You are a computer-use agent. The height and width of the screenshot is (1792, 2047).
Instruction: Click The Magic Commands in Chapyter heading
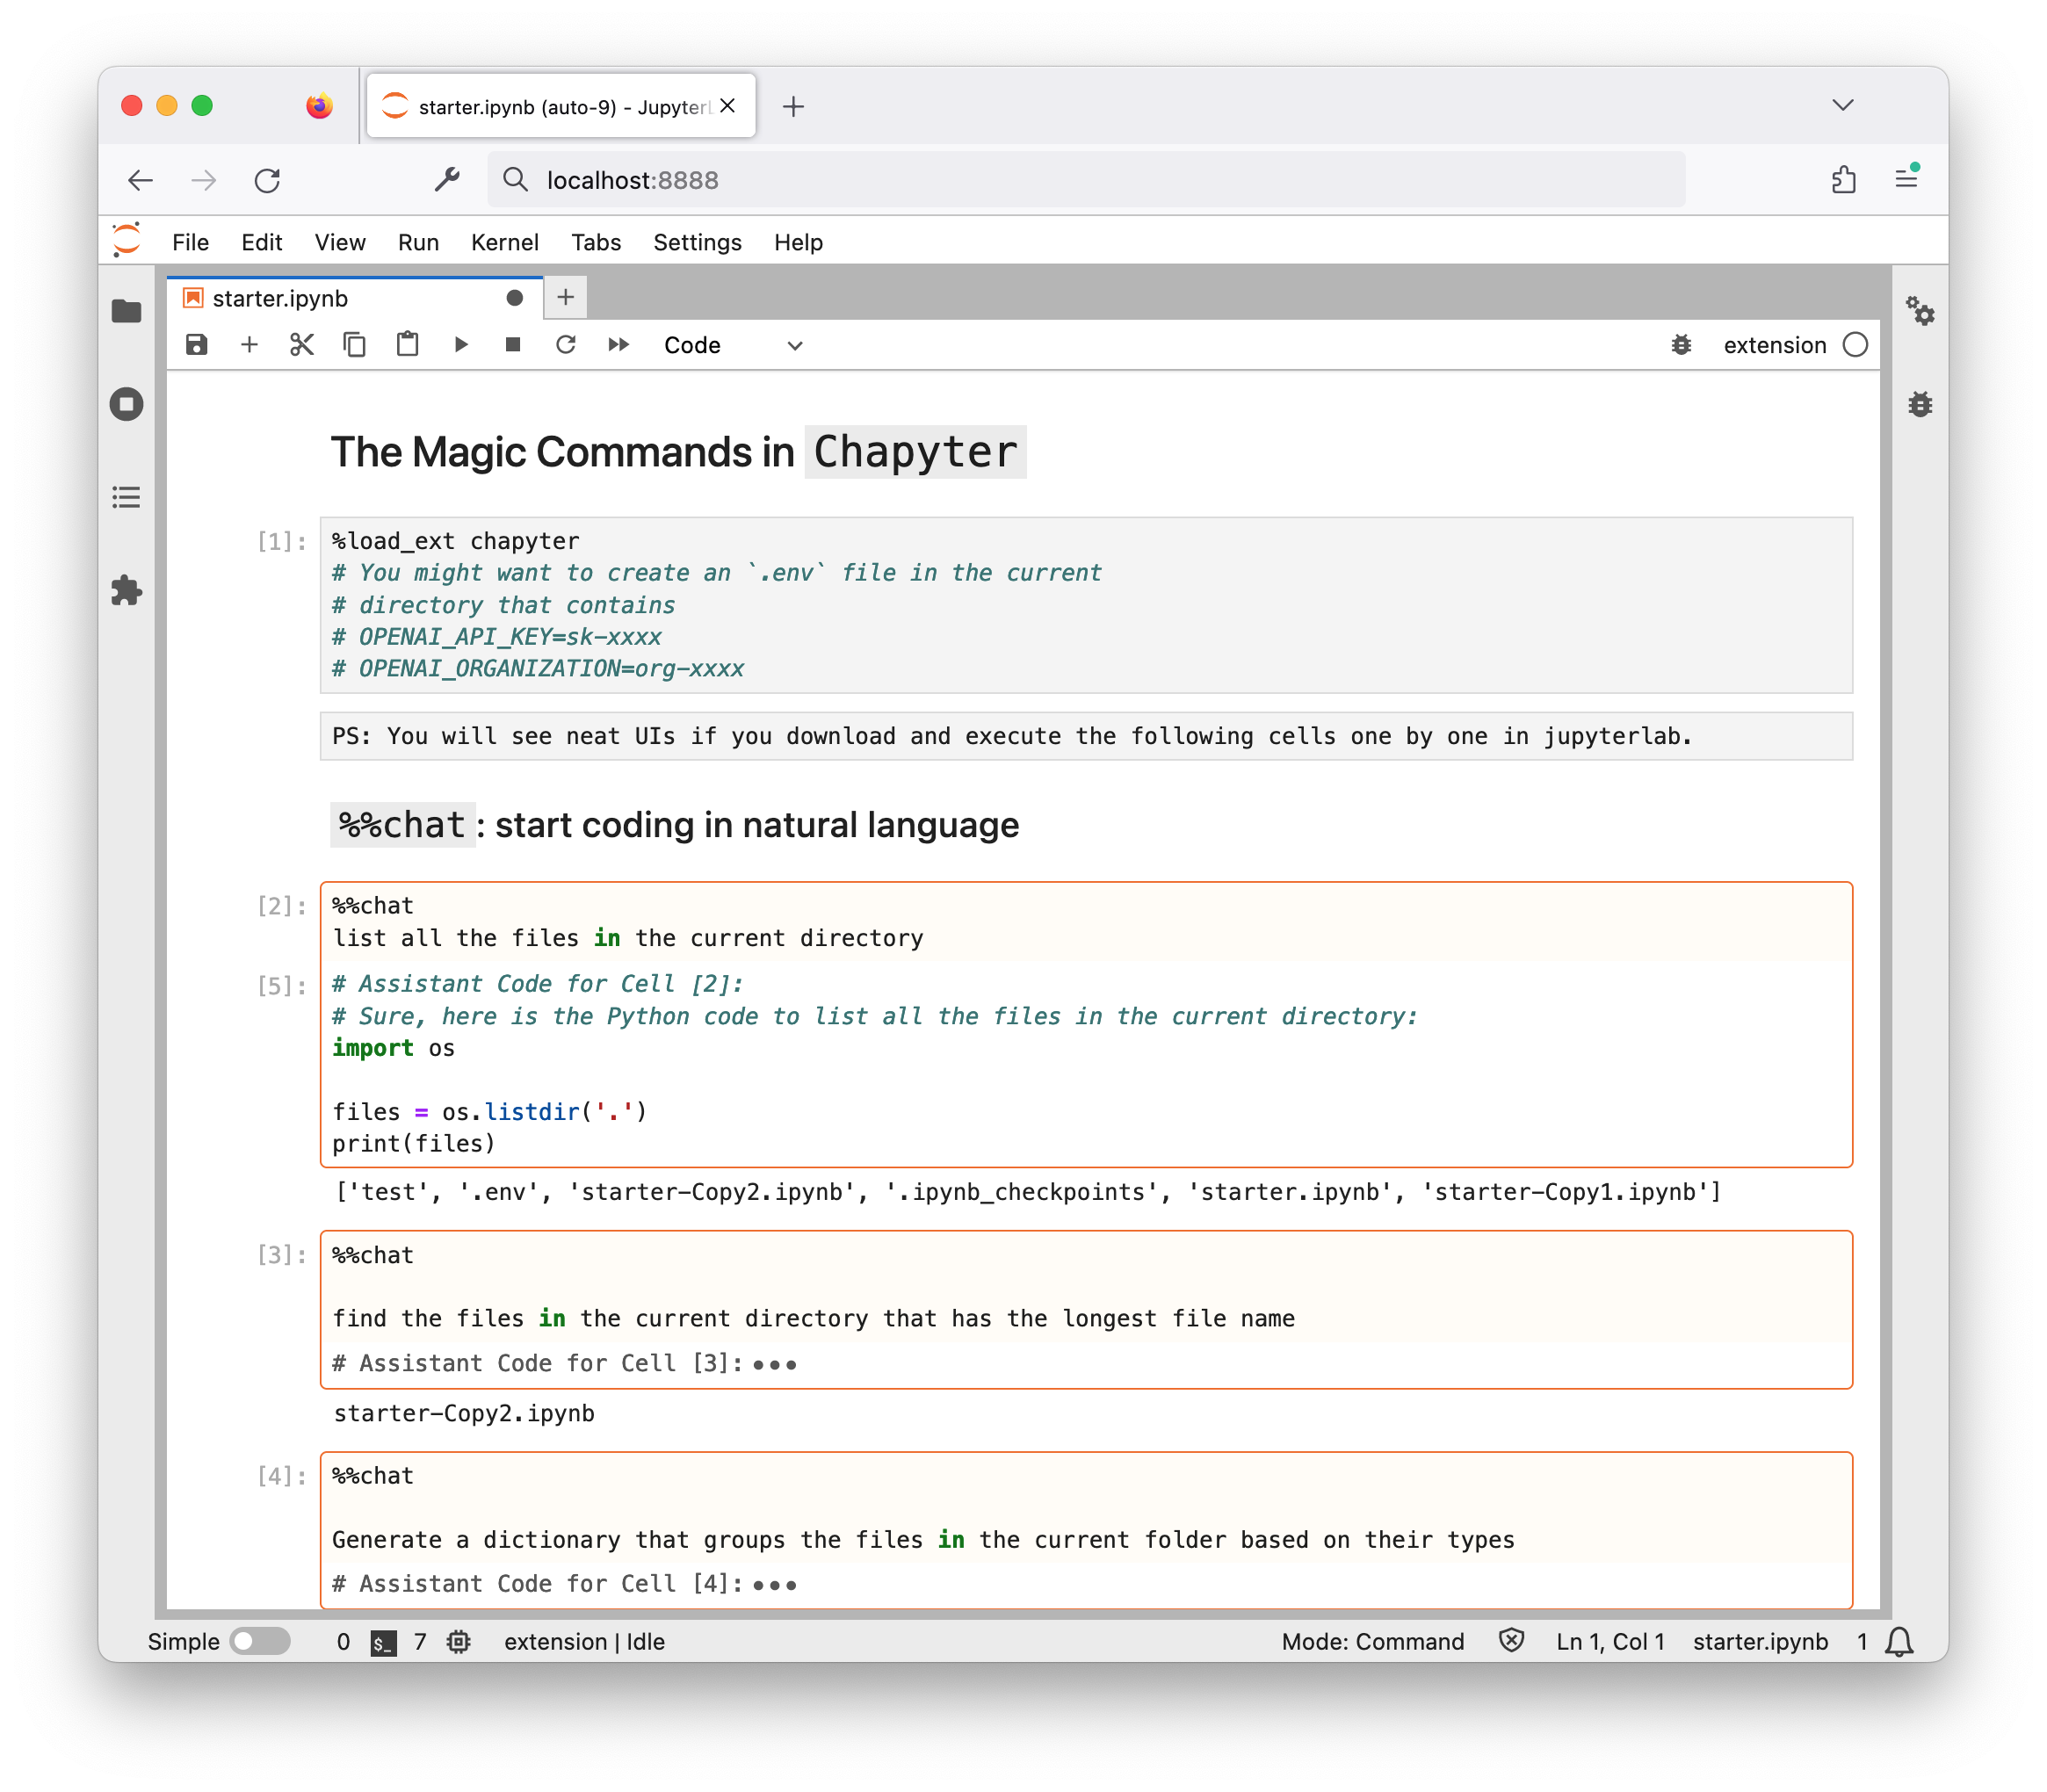(678, 452)
